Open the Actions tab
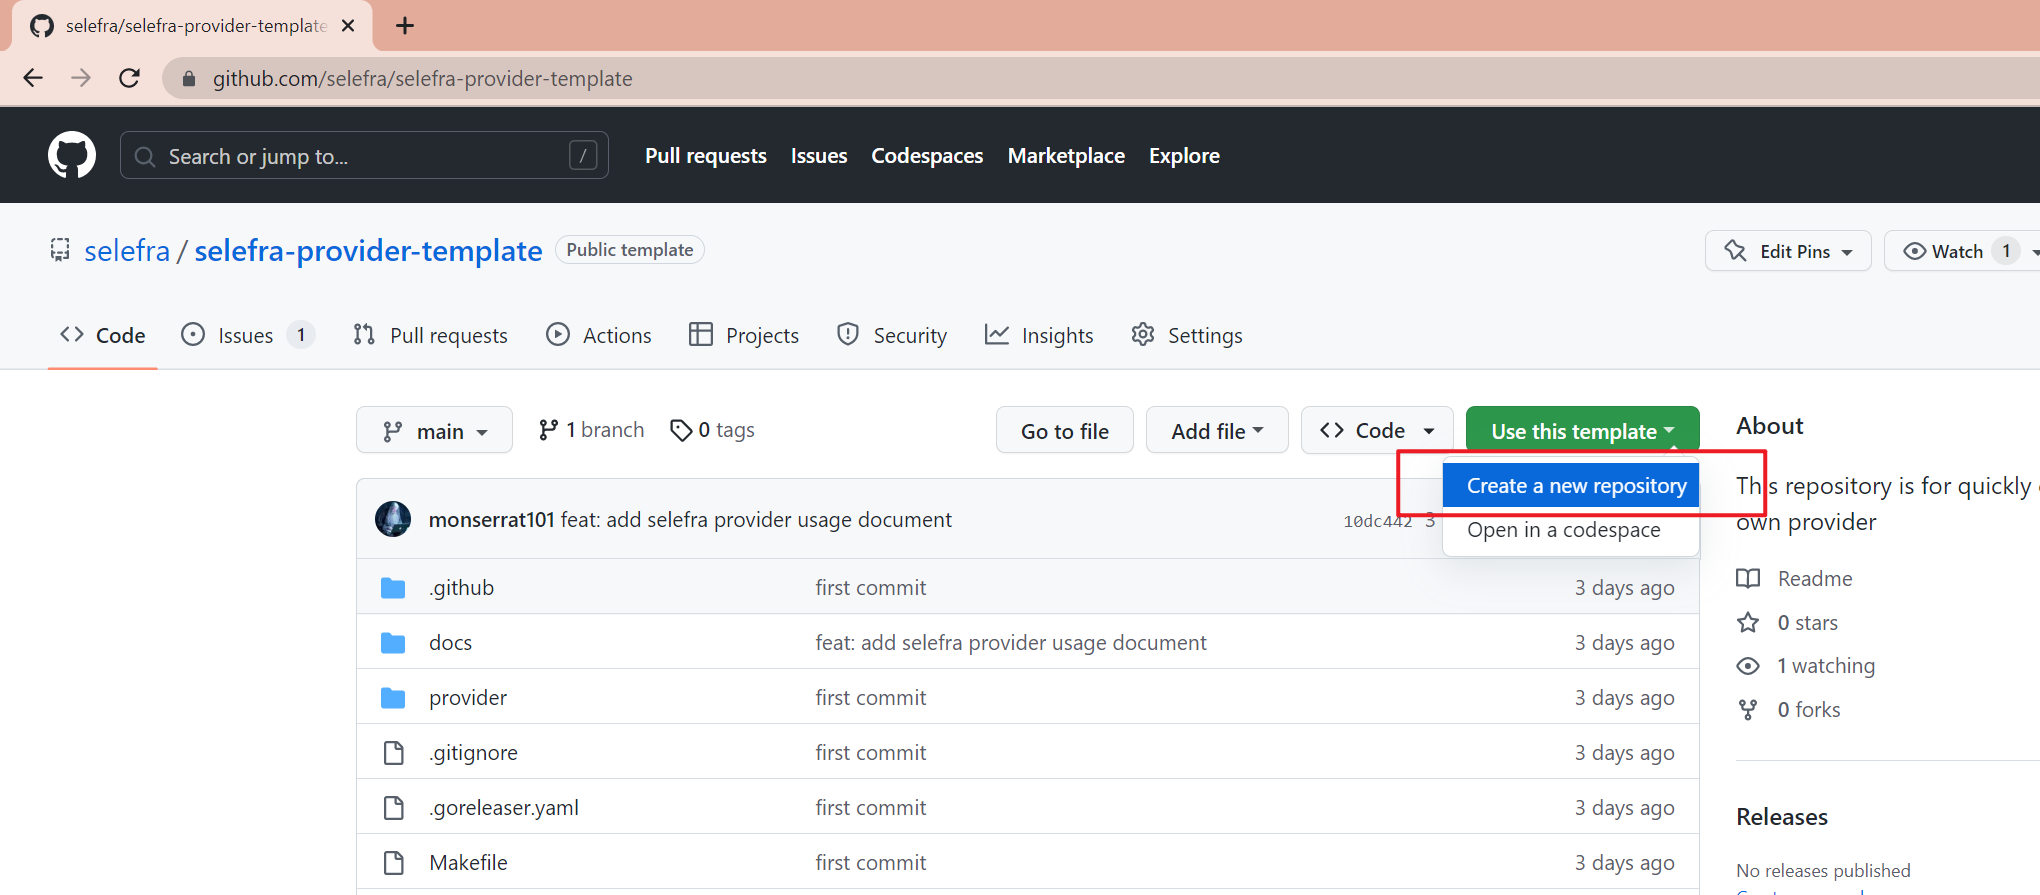Image resolution: width=2040 pixels, height=895 pixels. pyautogui.click(x=599, y=336)
